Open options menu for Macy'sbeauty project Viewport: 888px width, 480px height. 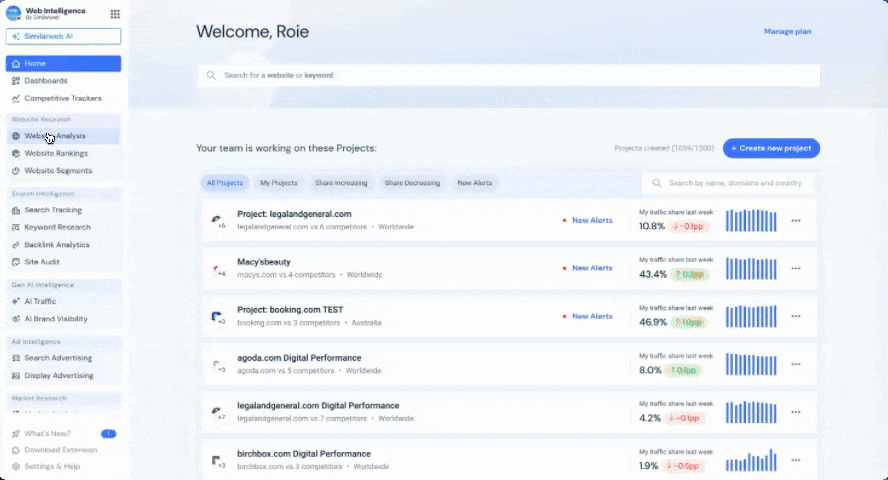point(796,268)
